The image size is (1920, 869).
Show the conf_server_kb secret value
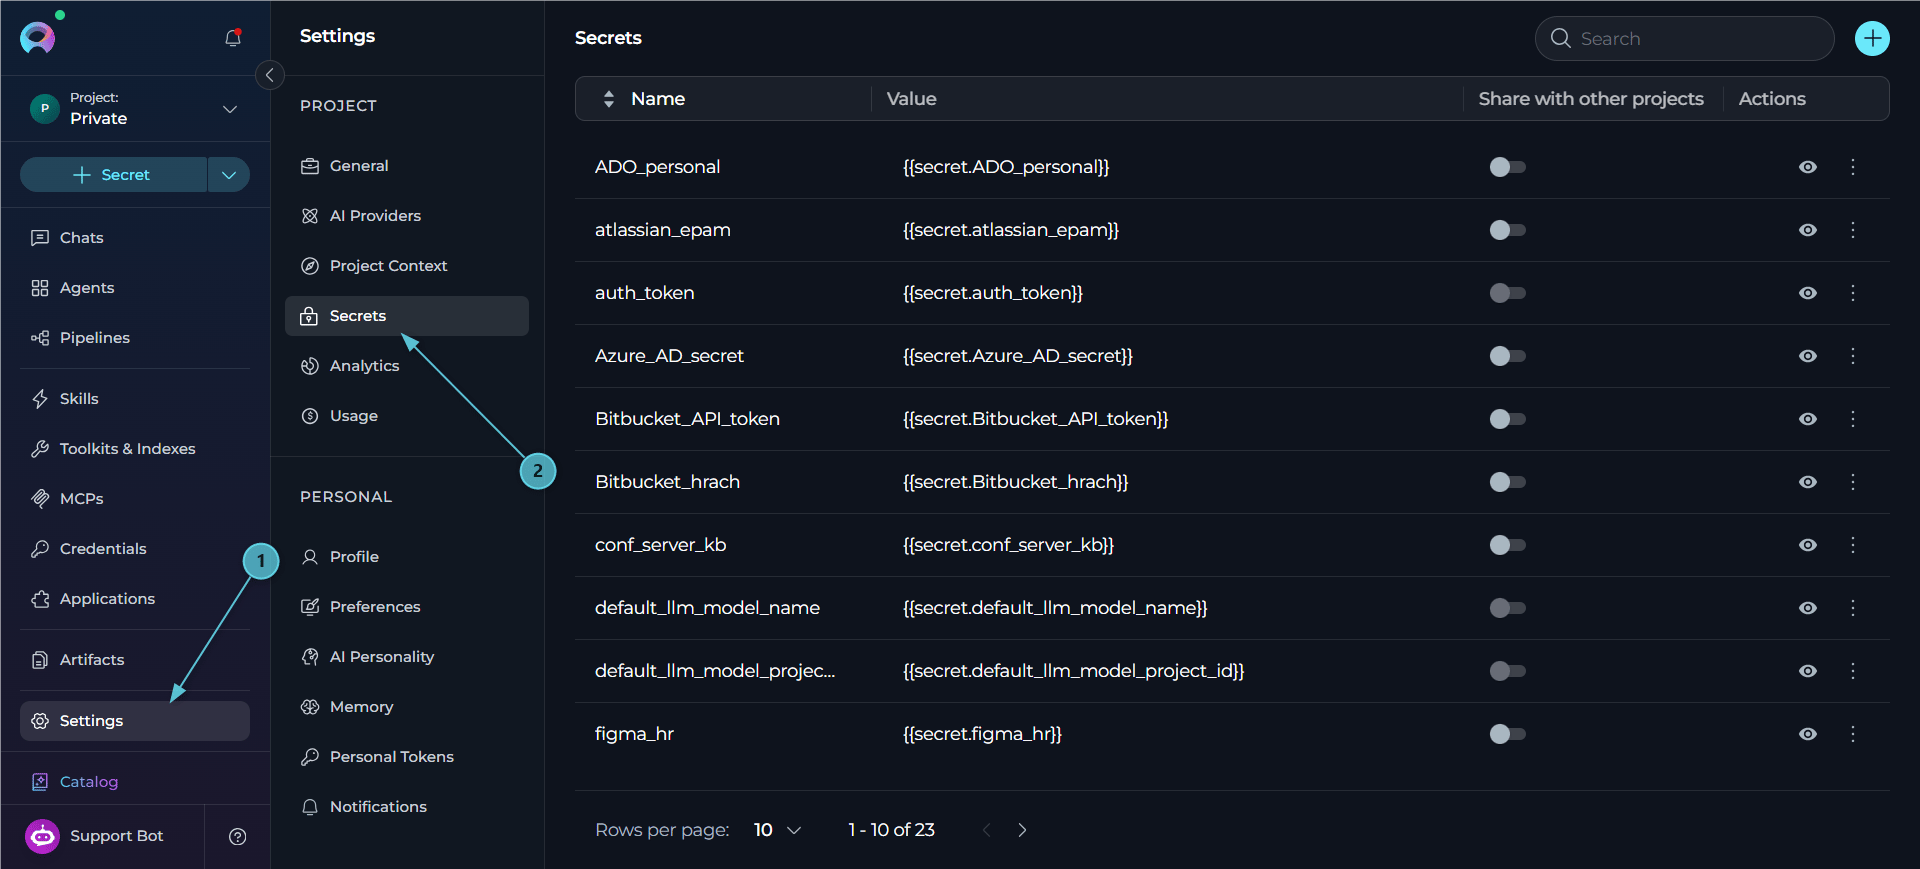click(x=1808, y=545)
